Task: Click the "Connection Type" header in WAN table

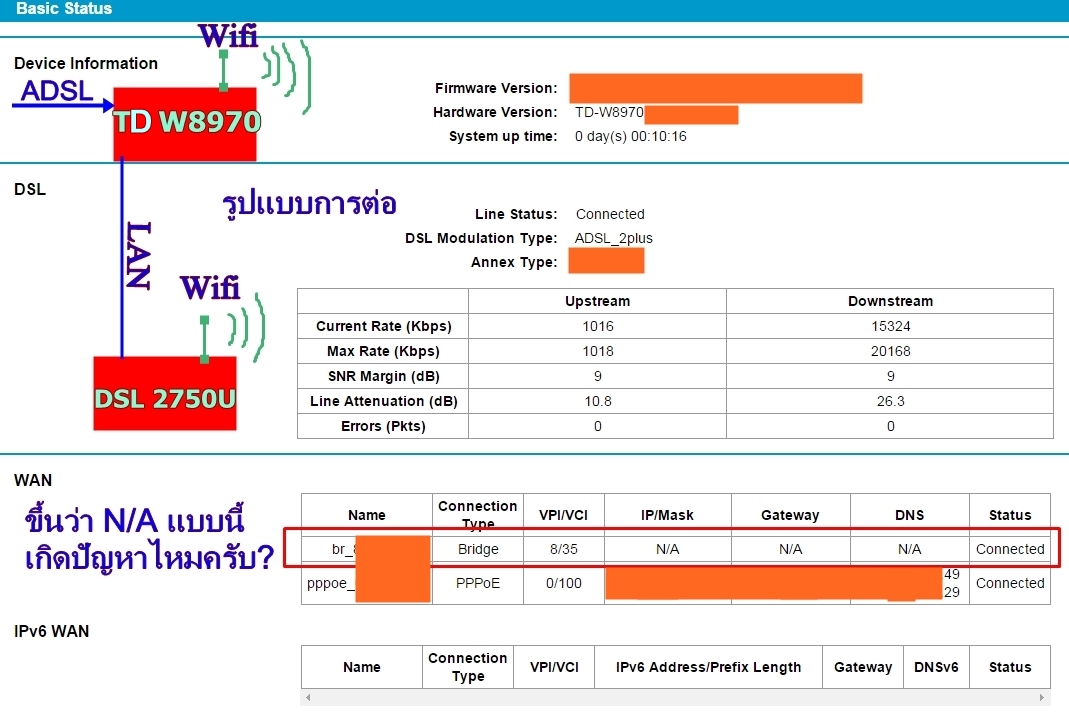Action: click(478, 514)
